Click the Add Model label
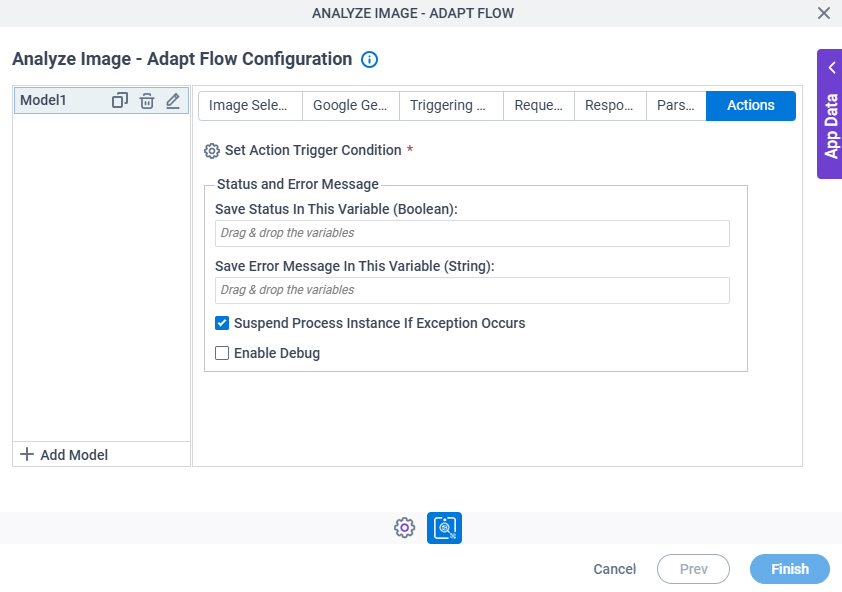 74,455
